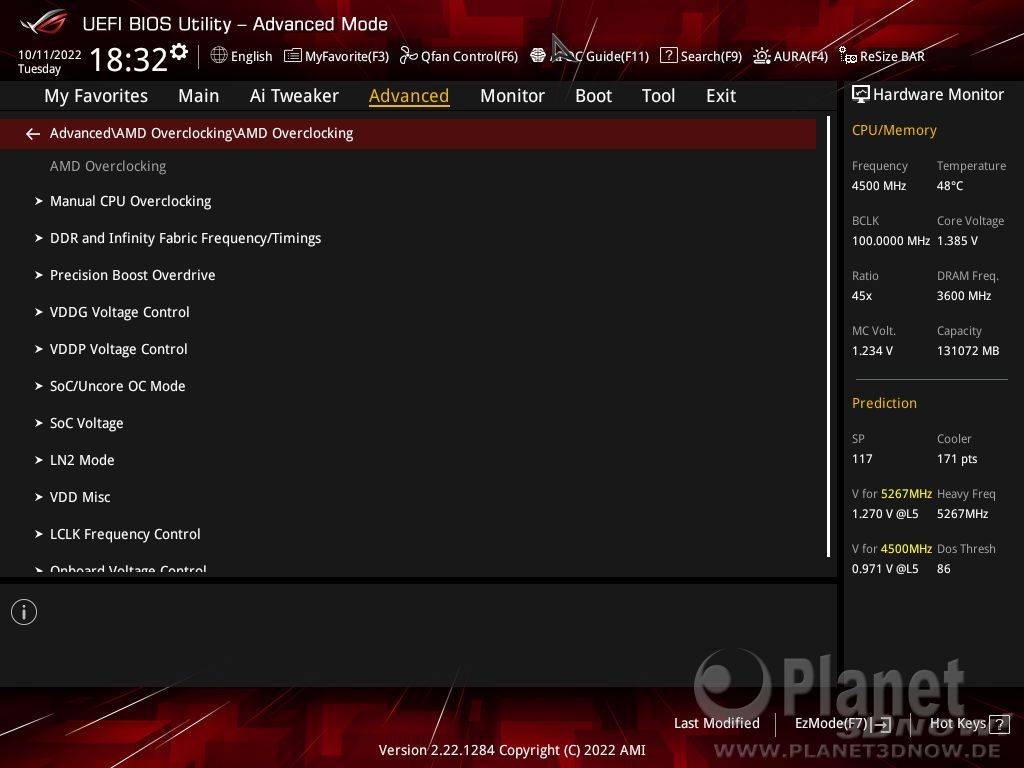Click the breadcrumb path Advanced\AMD Overclocking
The image size is (1024, 768).
(201, 133)
